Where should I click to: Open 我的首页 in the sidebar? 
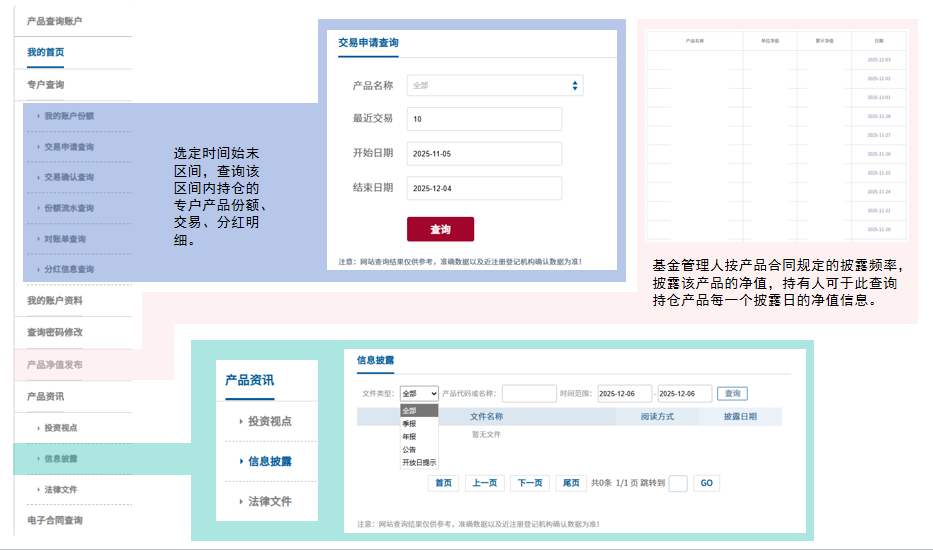pos(46,52)
